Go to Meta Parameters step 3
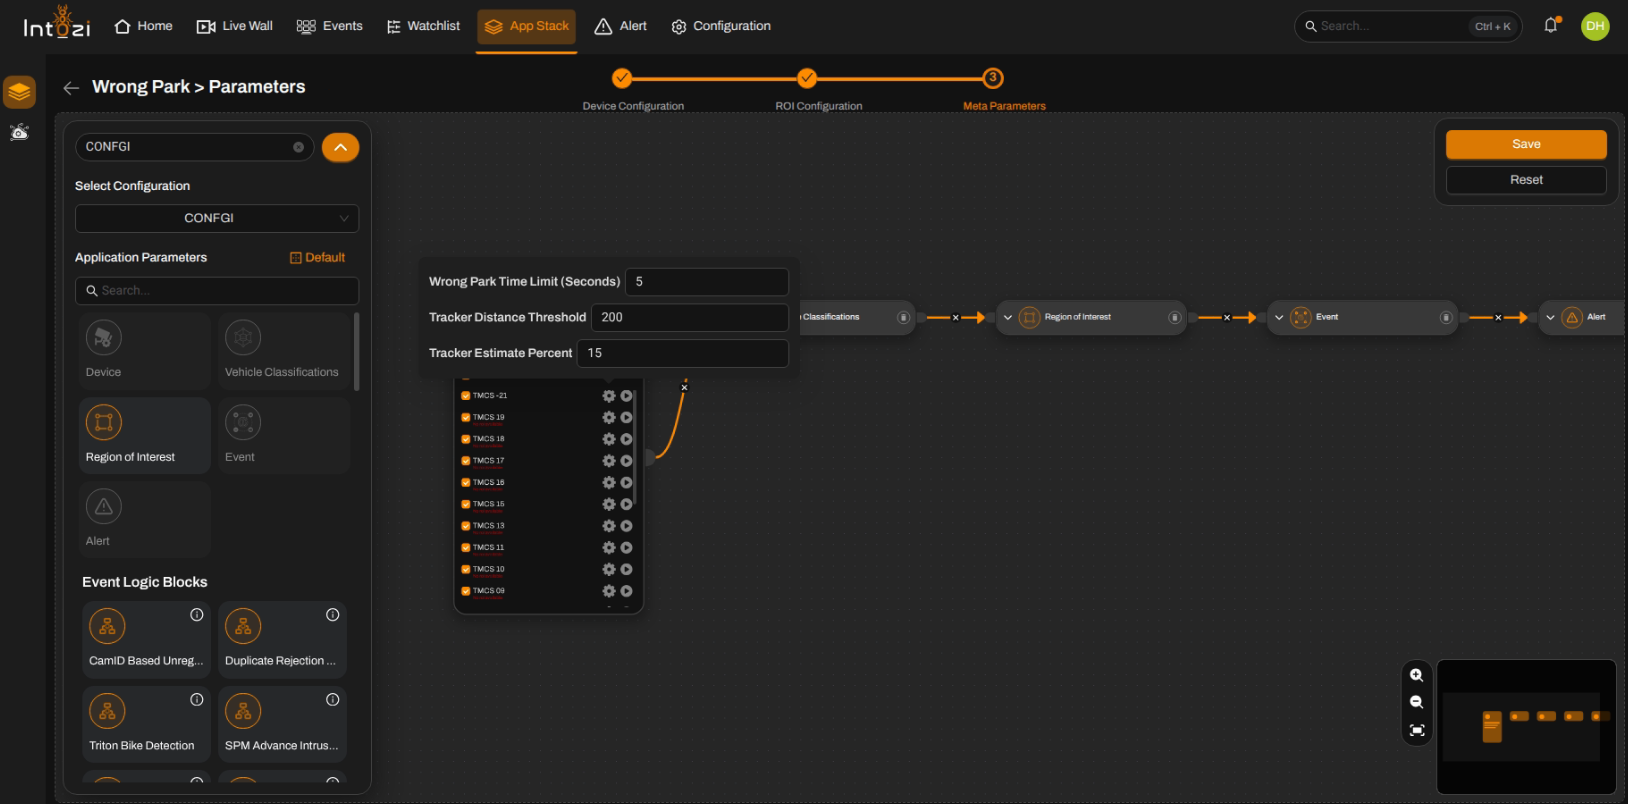The height and width of the screenshot is (804, 1628). point(992,78)
